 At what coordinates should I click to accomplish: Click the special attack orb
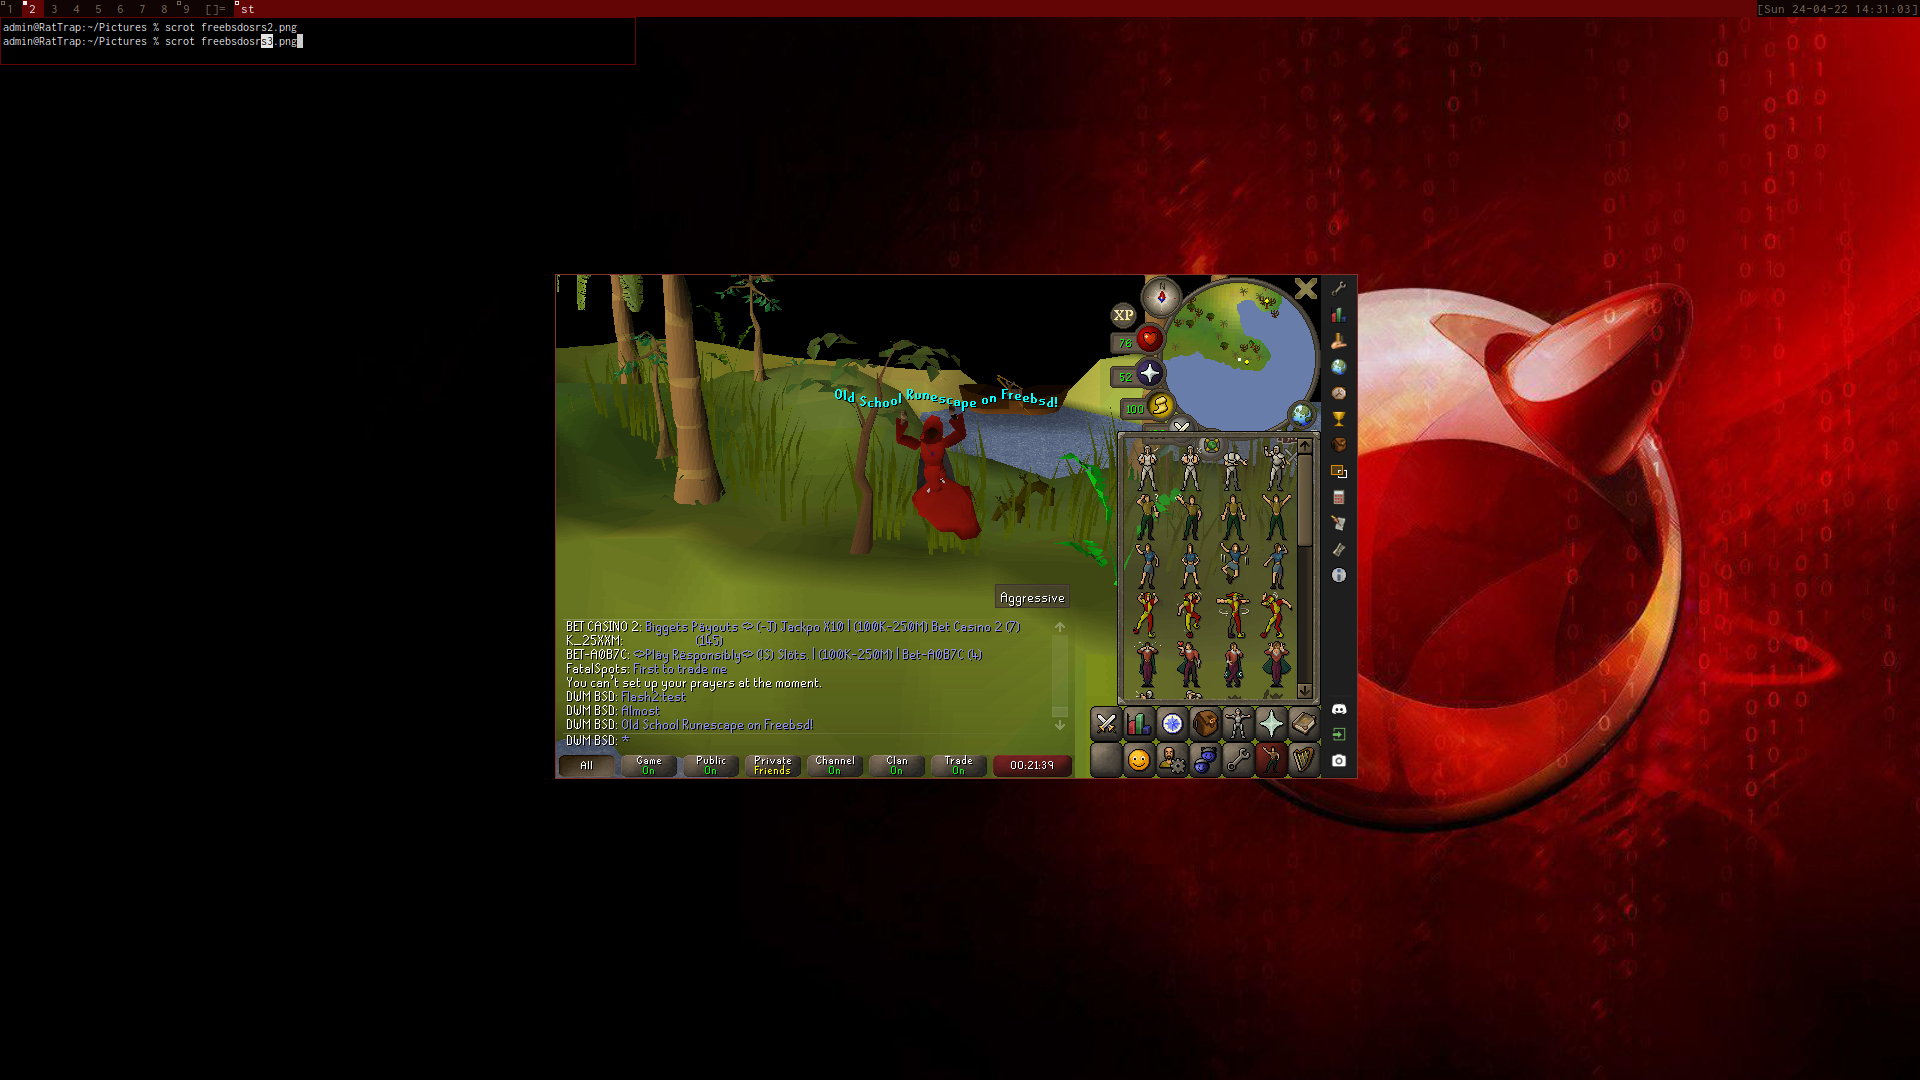[1182, 427]
